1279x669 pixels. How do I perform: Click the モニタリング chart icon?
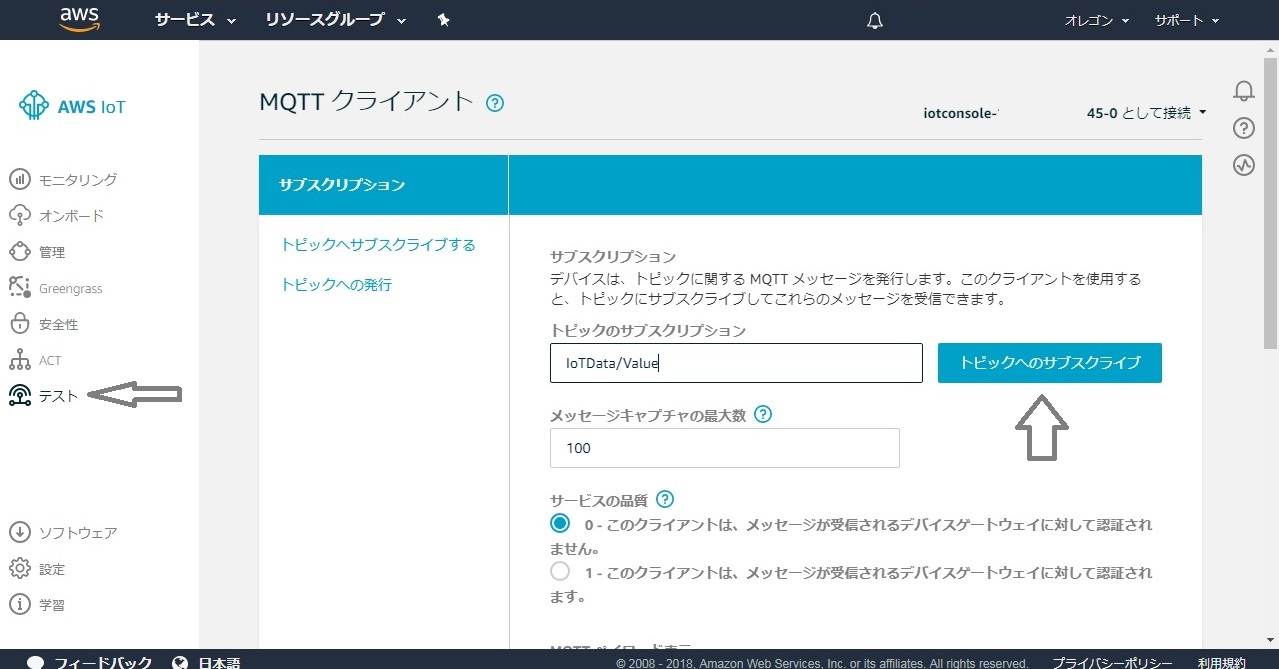click(19, 180)
